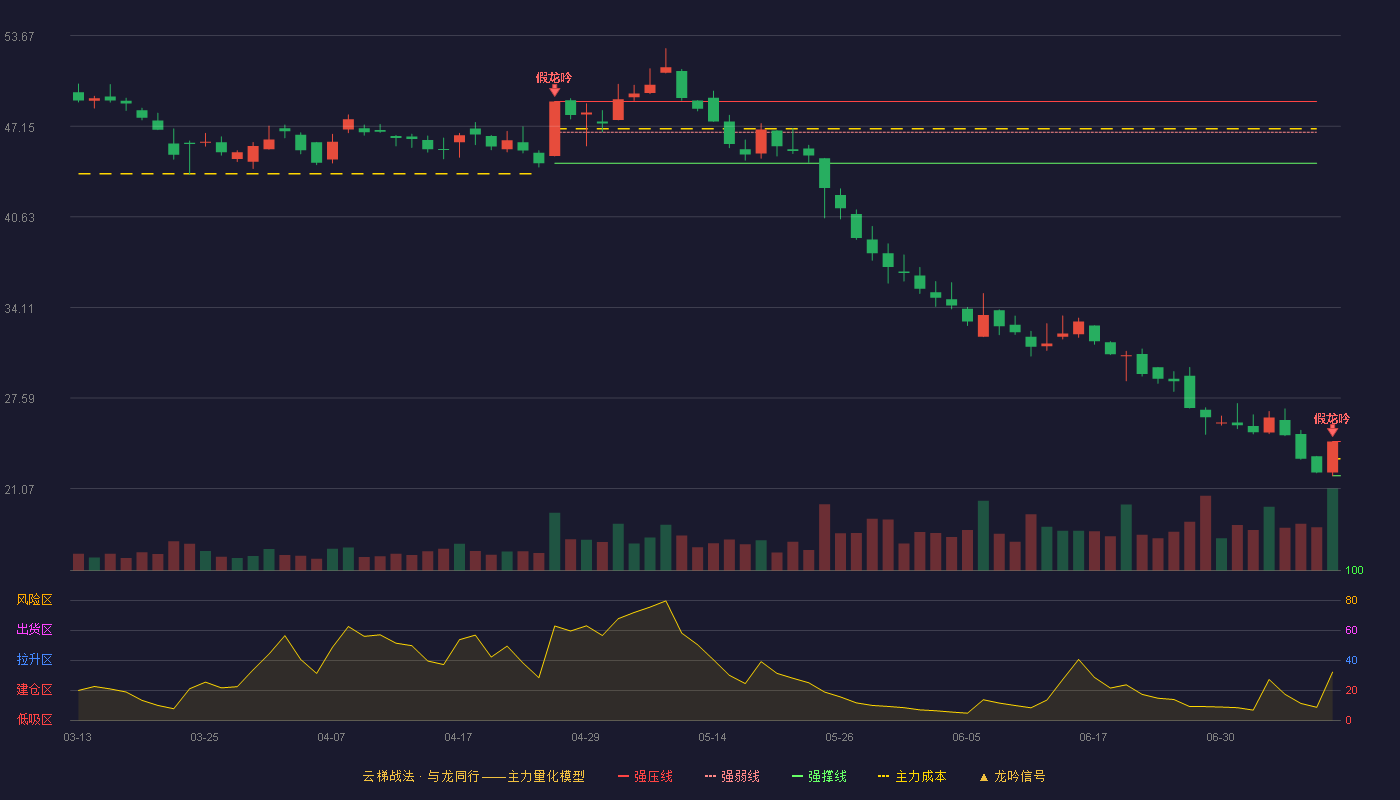Click the 04-07 date label

coord(331,737)
